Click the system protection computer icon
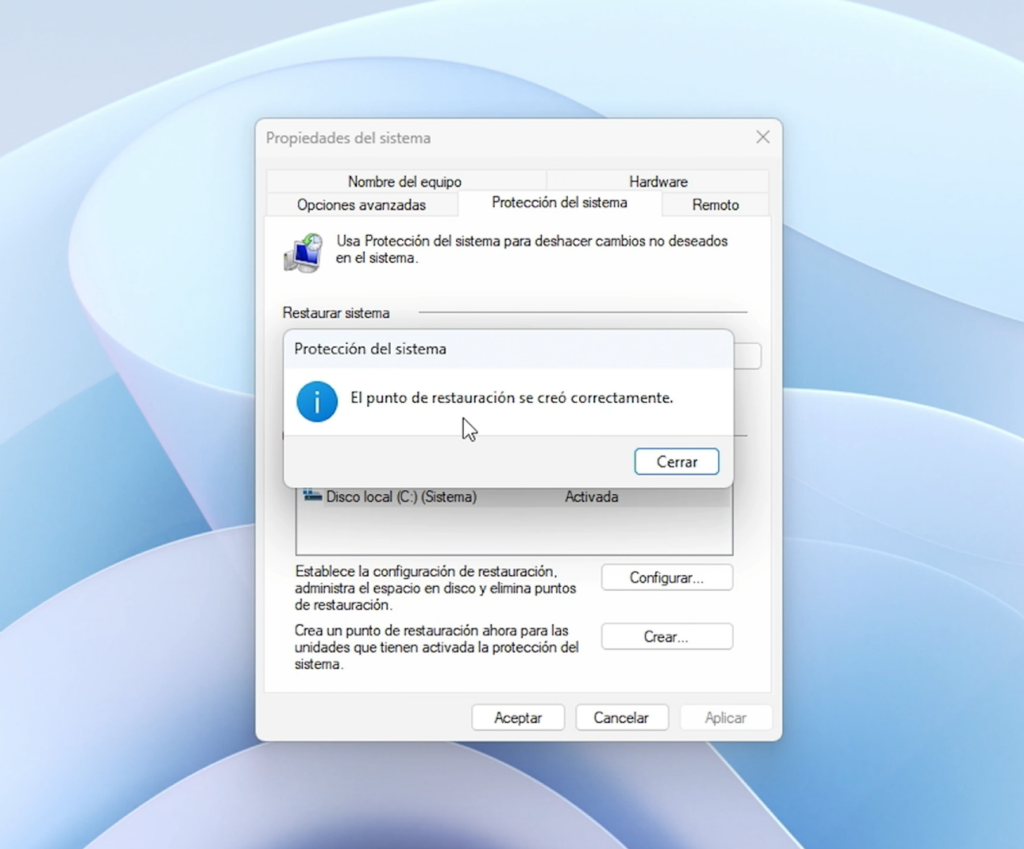Screen dimensions: 1024x849 point(303,253)
